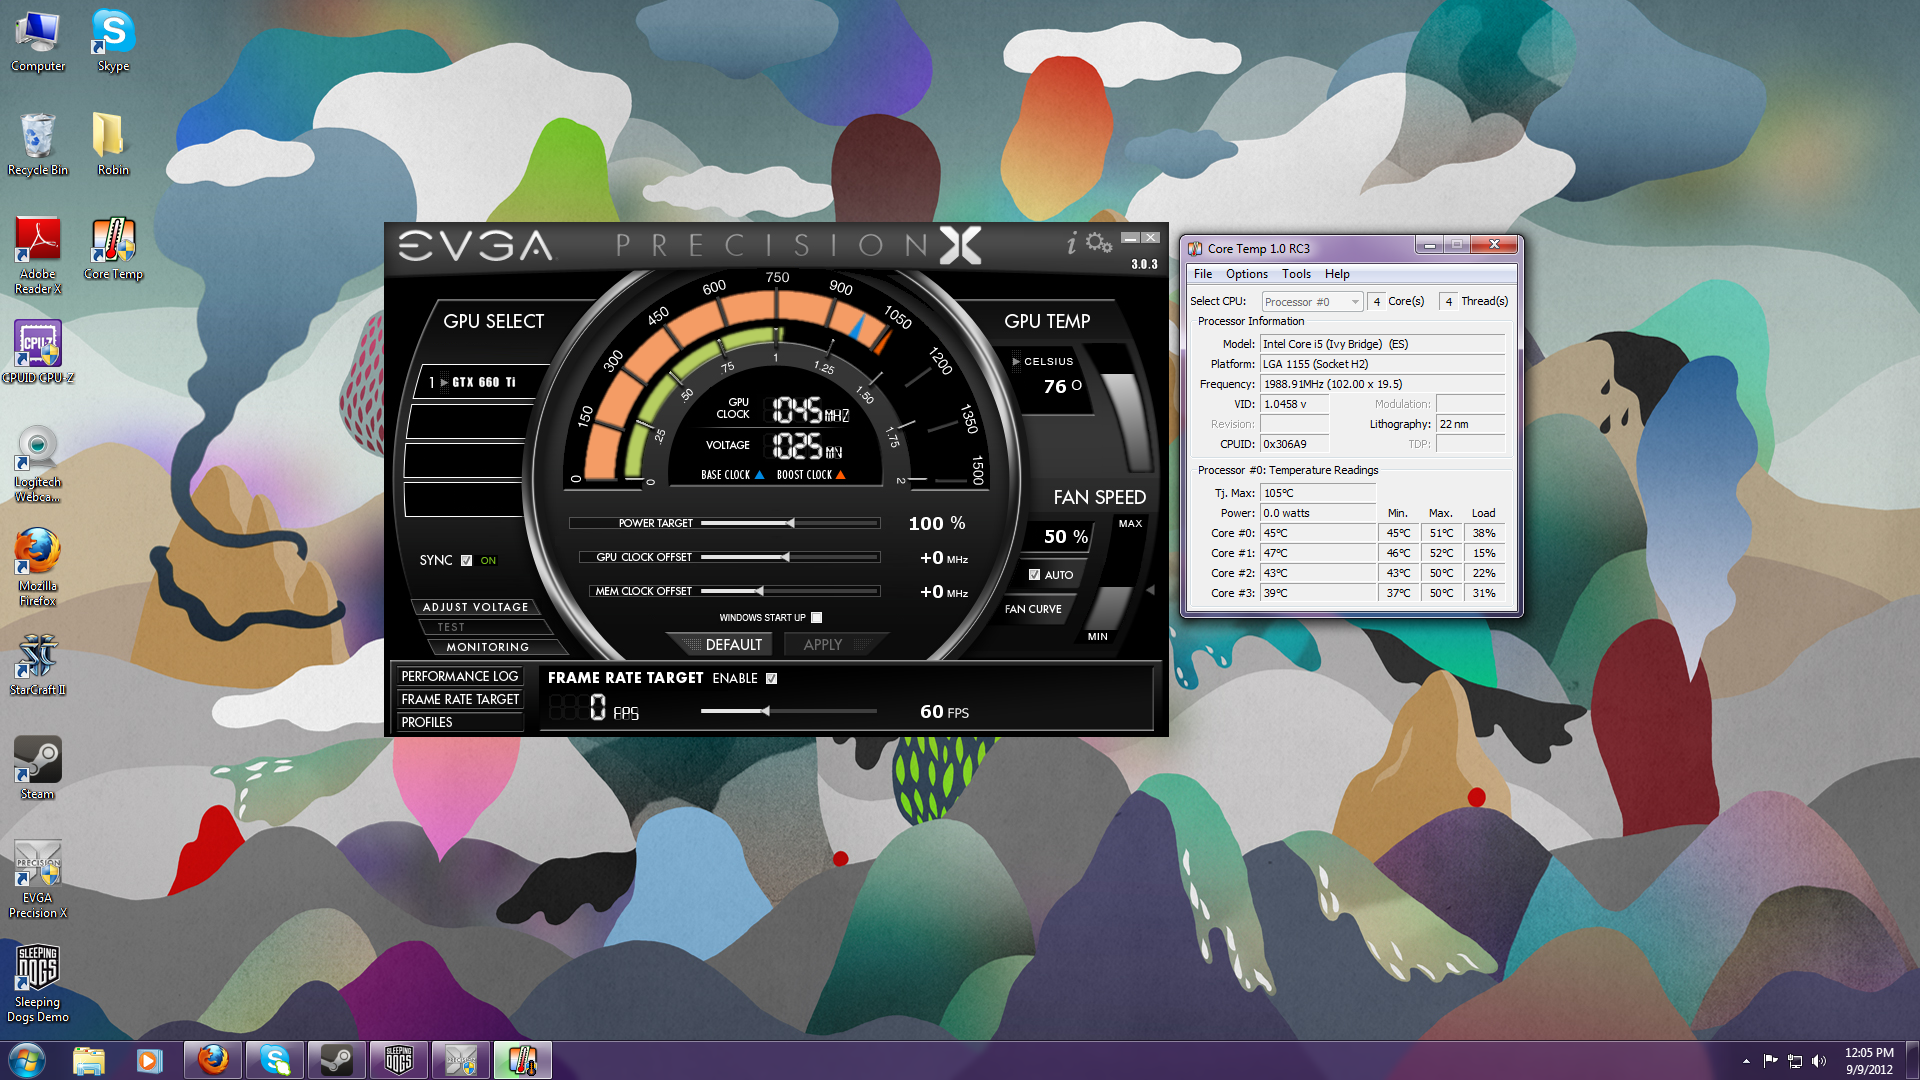Switch to Profiles tab

(x=459, y=723)
